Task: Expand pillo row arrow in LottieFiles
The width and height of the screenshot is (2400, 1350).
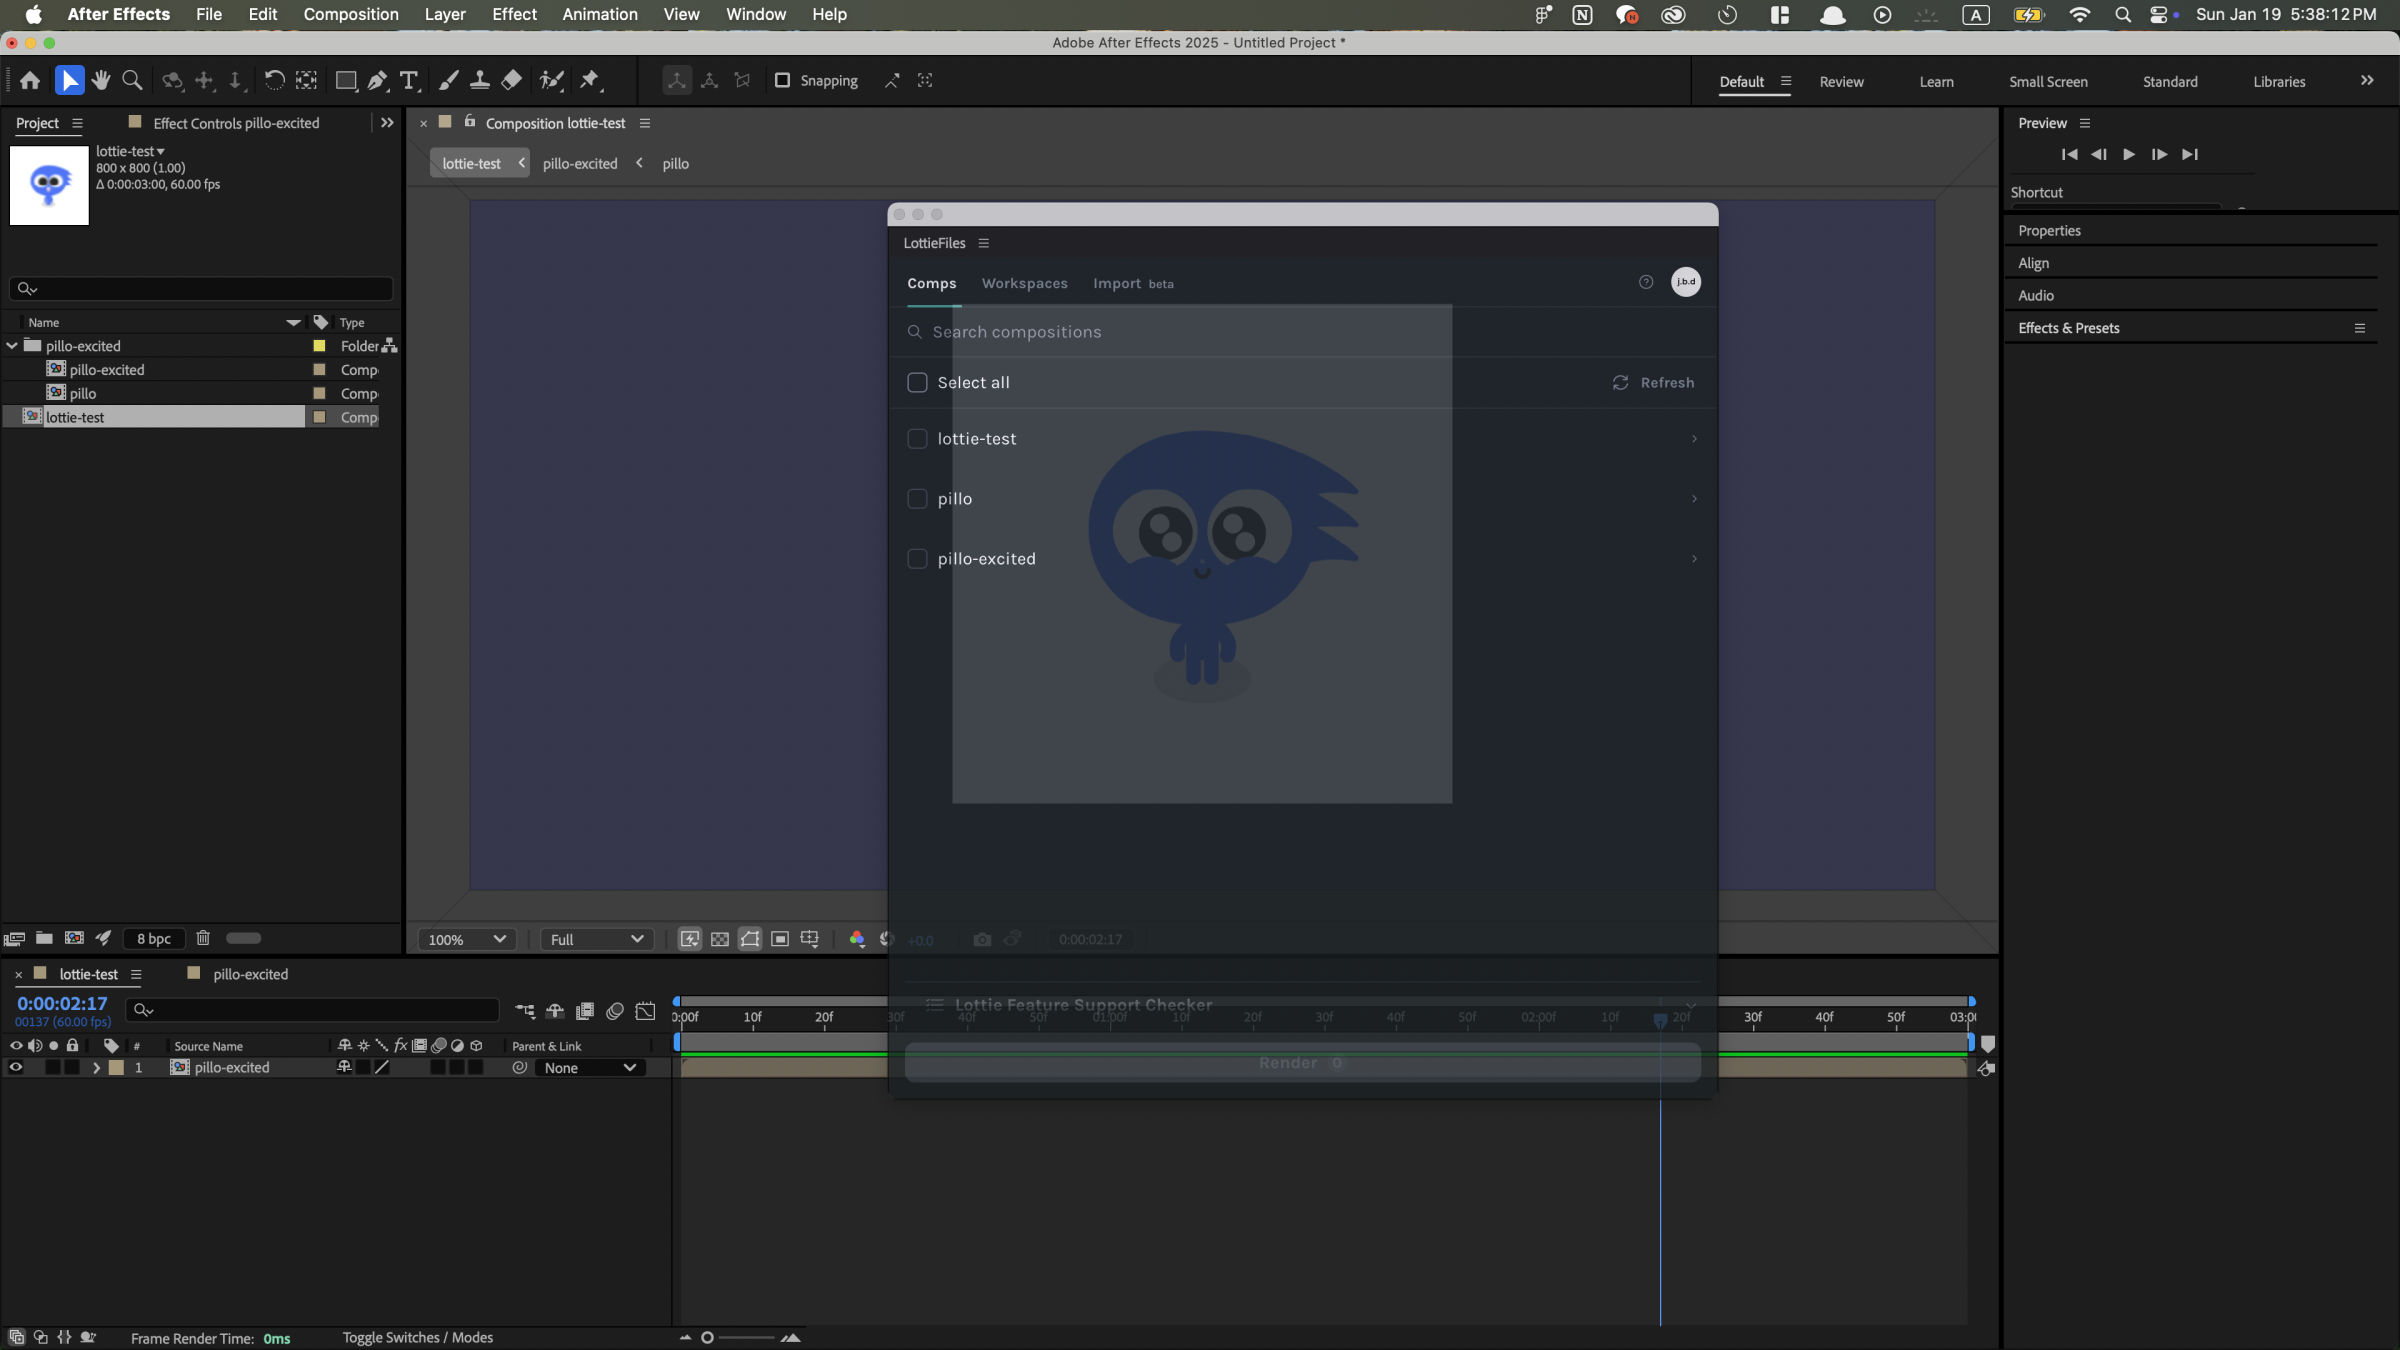Action: [1694, 498]
